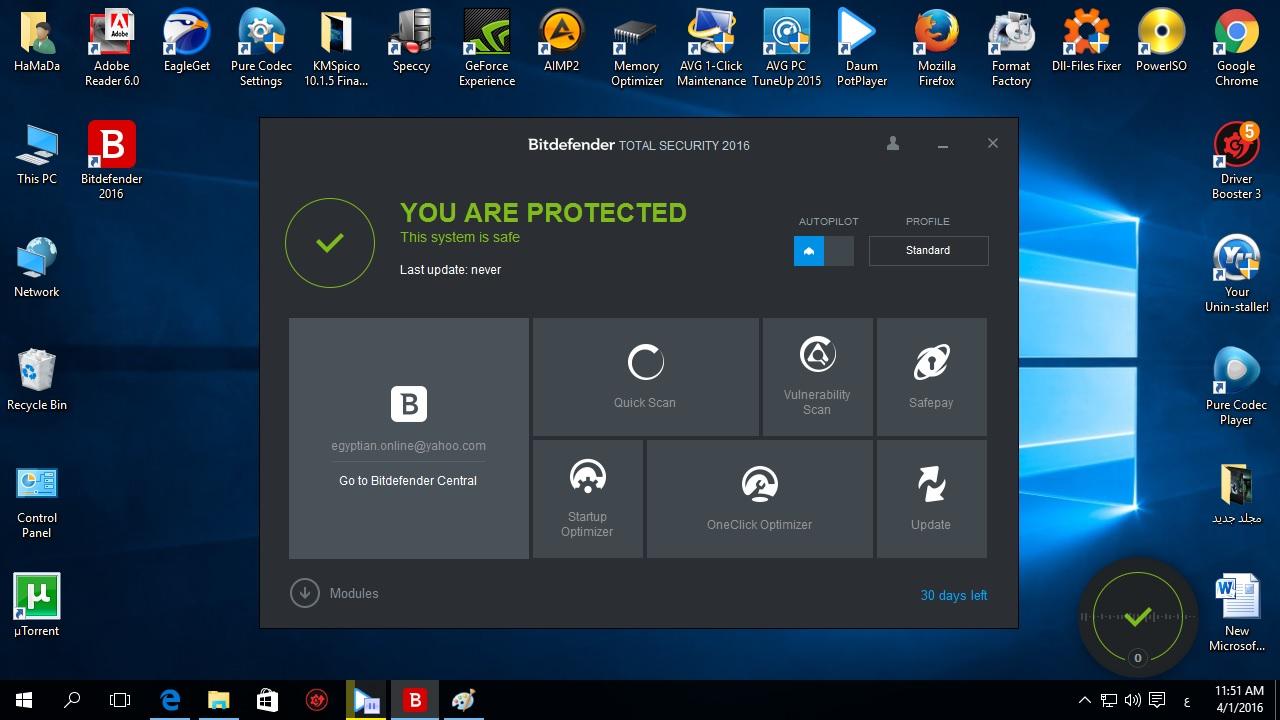The width and height of the screenshot is (1280, 720).
Task: Select AVG PC TuneUp 2015 icon
Action: [786, 48]
